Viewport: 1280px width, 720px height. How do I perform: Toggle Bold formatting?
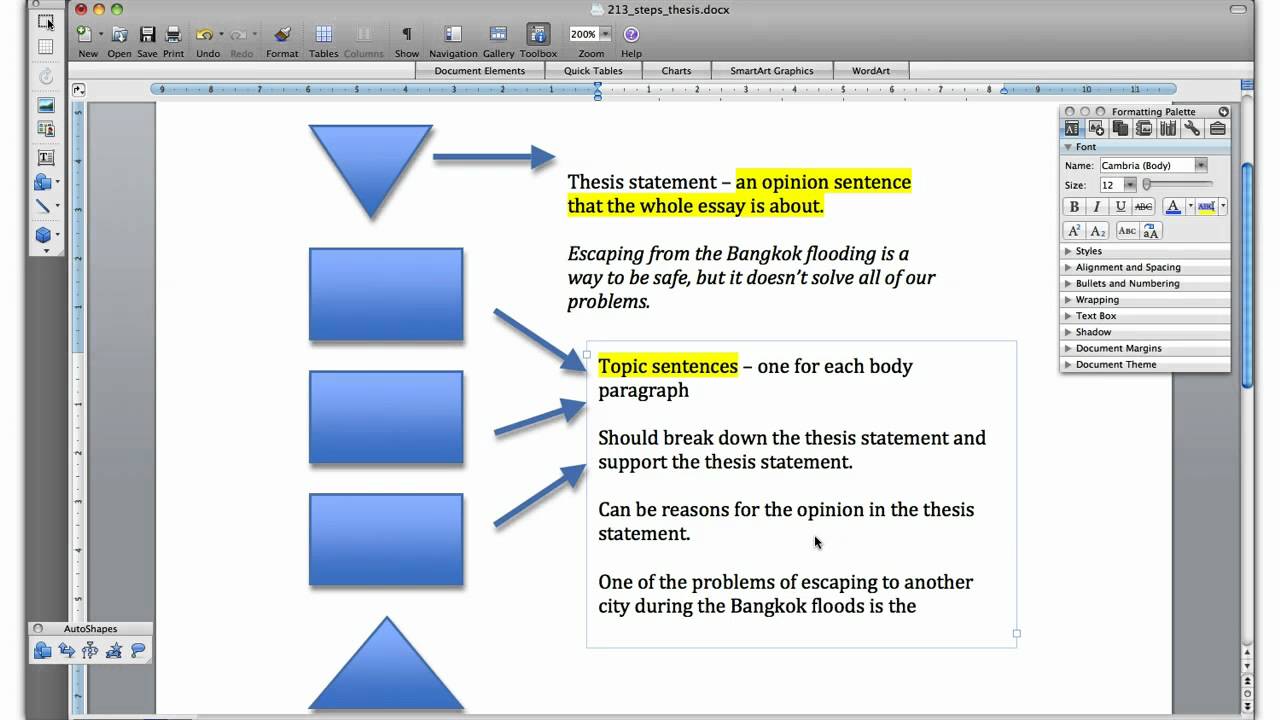point(1074,207)
